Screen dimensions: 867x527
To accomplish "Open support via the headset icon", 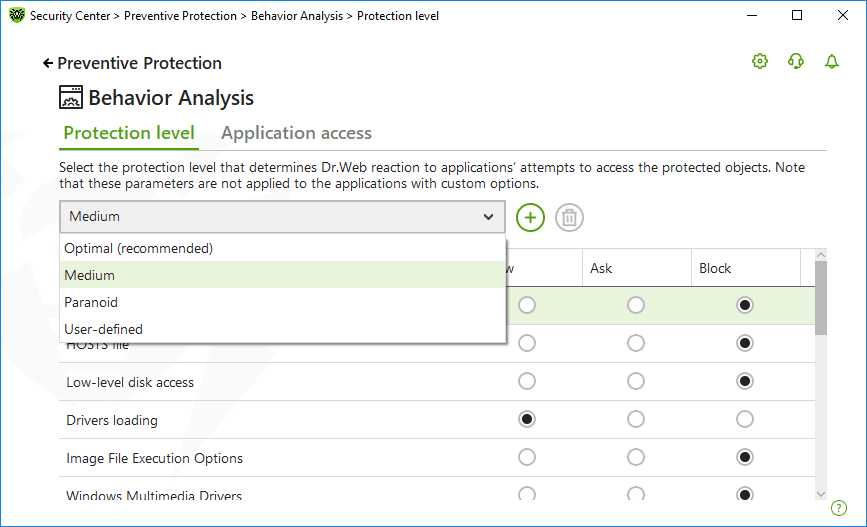I will click(796, 61).
